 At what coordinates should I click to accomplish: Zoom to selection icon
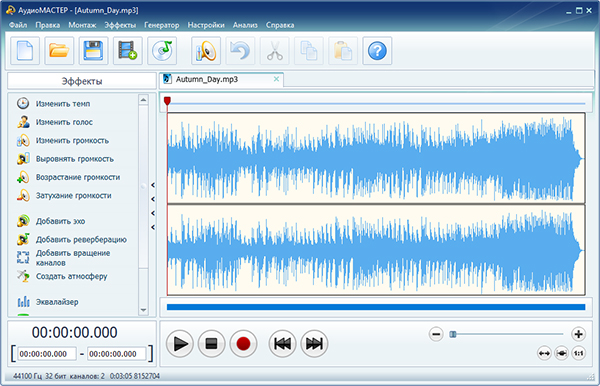click(x=561, y=353)
